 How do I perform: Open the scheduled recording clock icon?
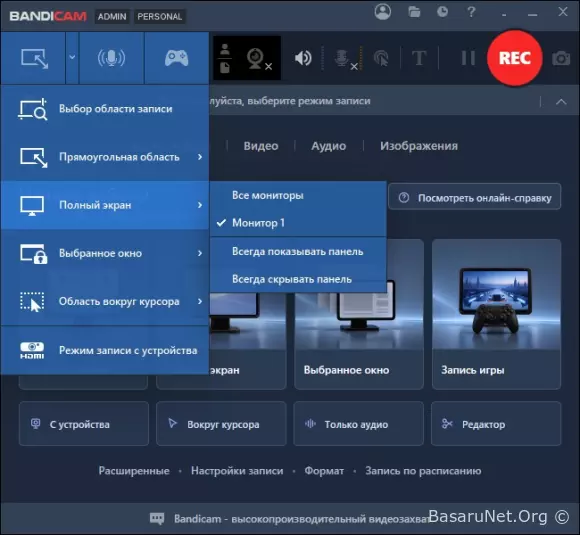[x=442, y=12]
